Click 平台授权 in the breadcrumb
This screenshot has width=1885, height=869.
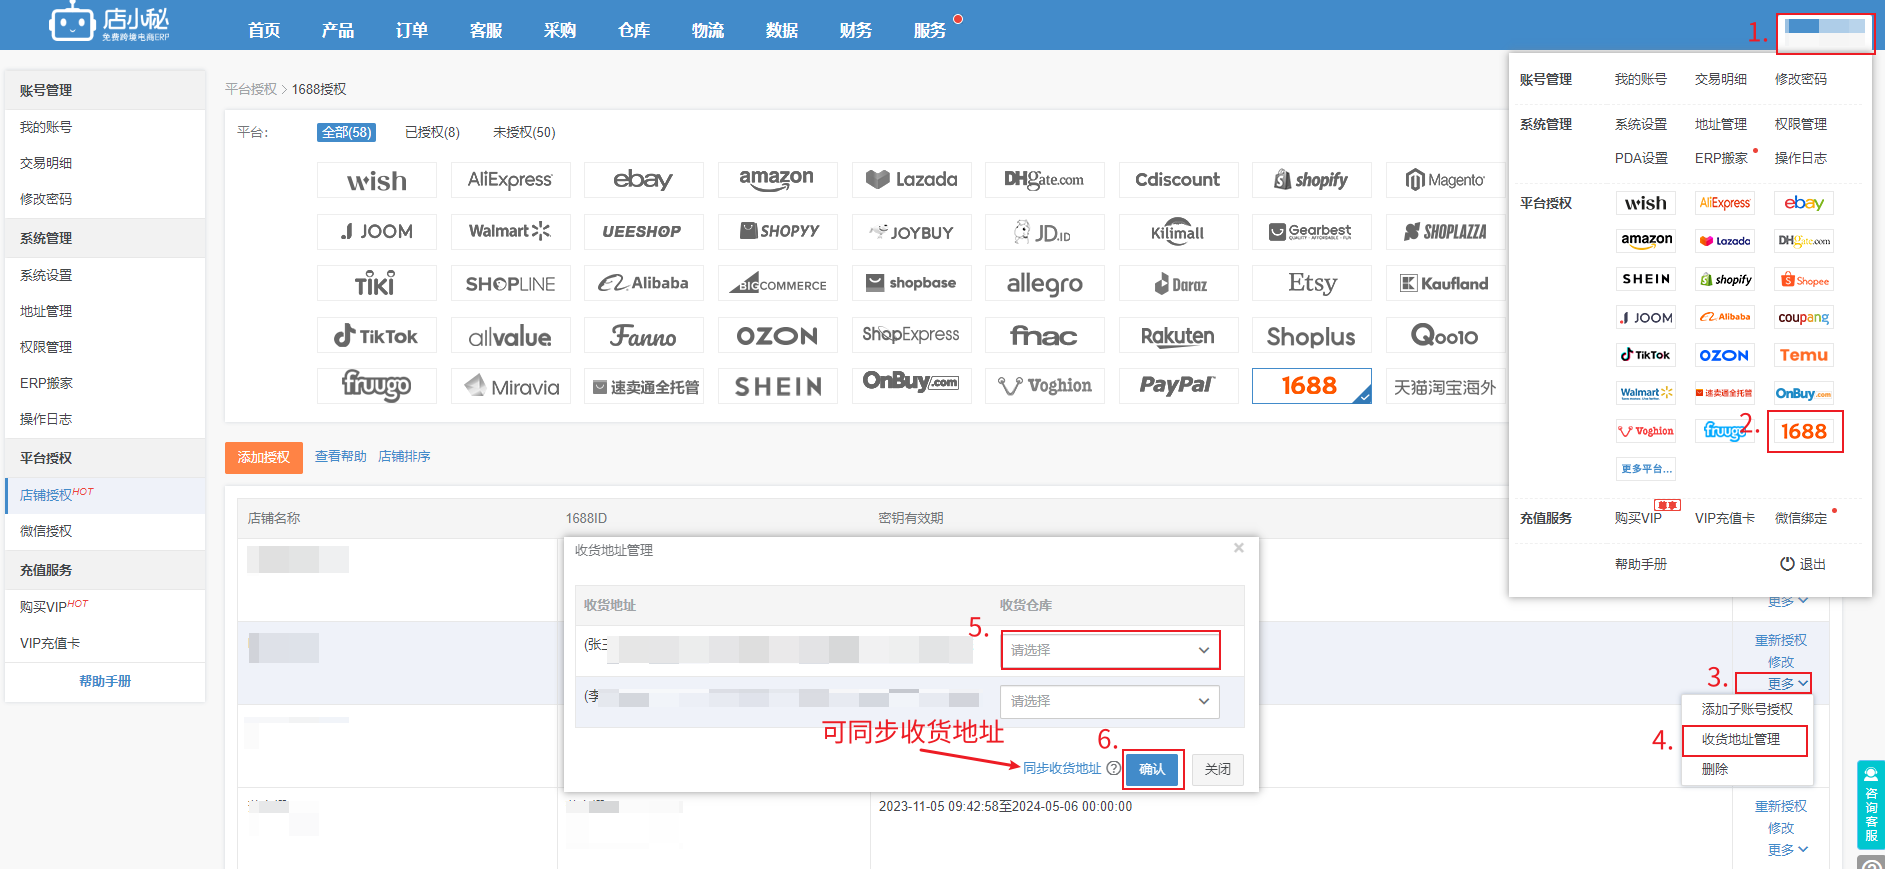click(x=250, y=89)
